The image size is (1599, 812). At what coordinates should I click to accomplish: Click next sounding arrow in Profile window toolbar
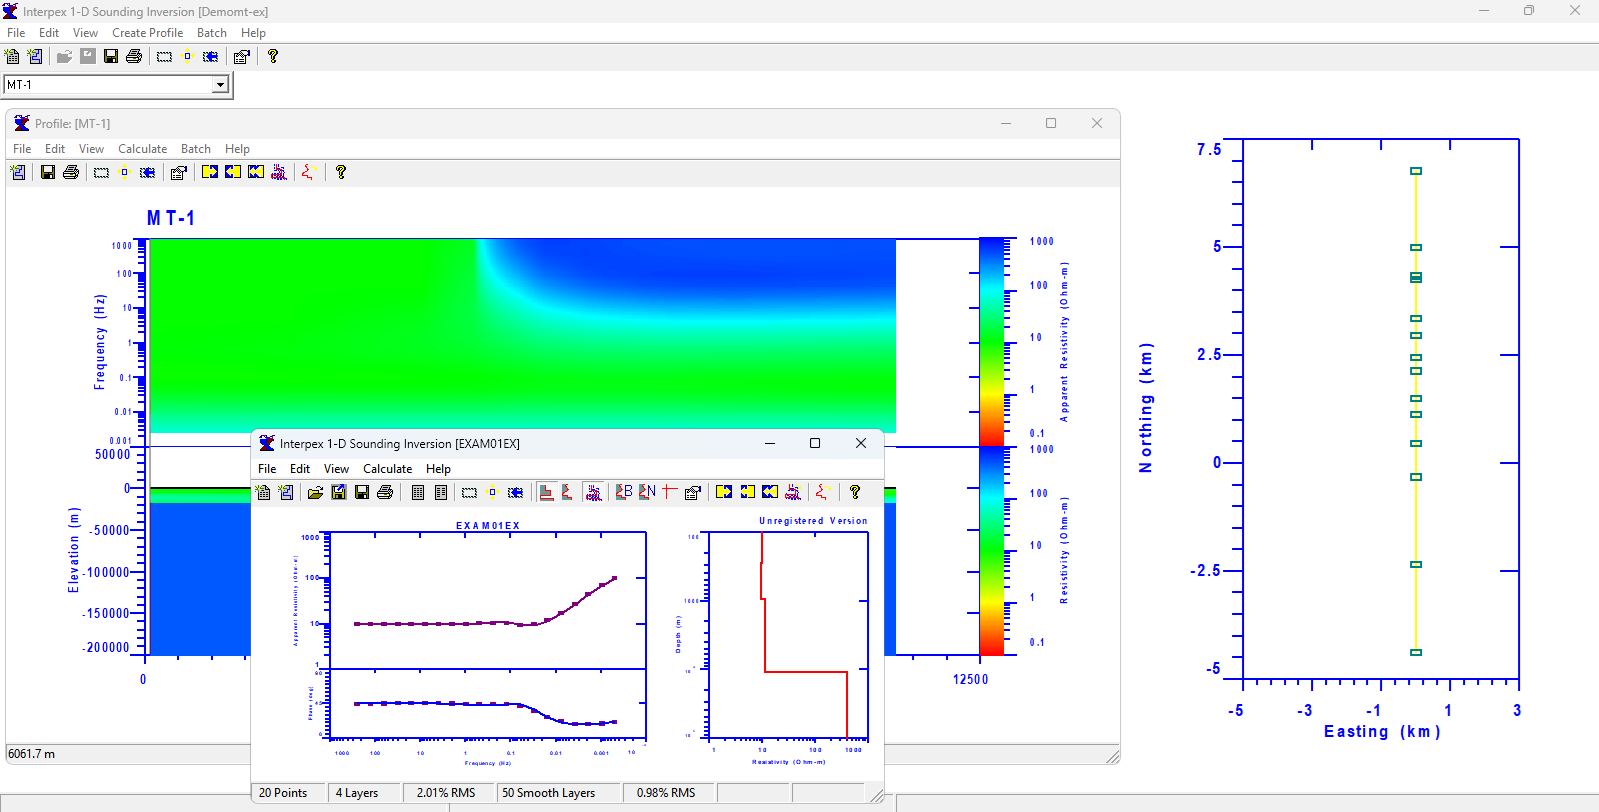coord(210,173)
